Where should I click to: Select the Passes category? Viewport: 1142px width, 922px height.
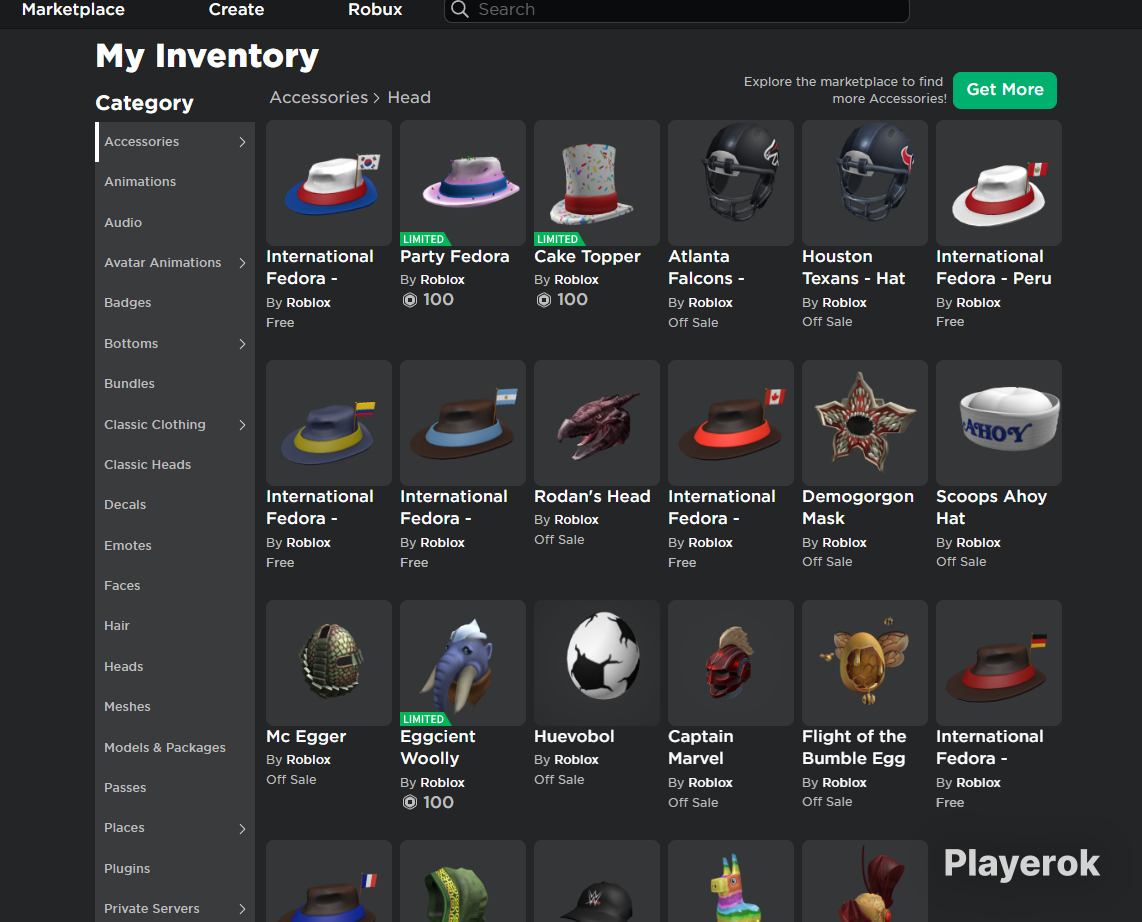125,787
